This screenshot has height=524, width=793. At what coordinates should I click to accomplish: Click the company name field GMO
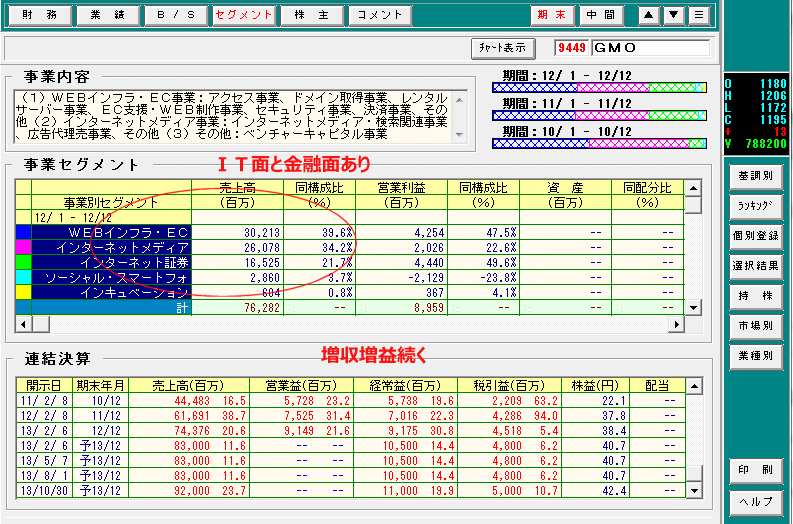(x=650, y=48)
